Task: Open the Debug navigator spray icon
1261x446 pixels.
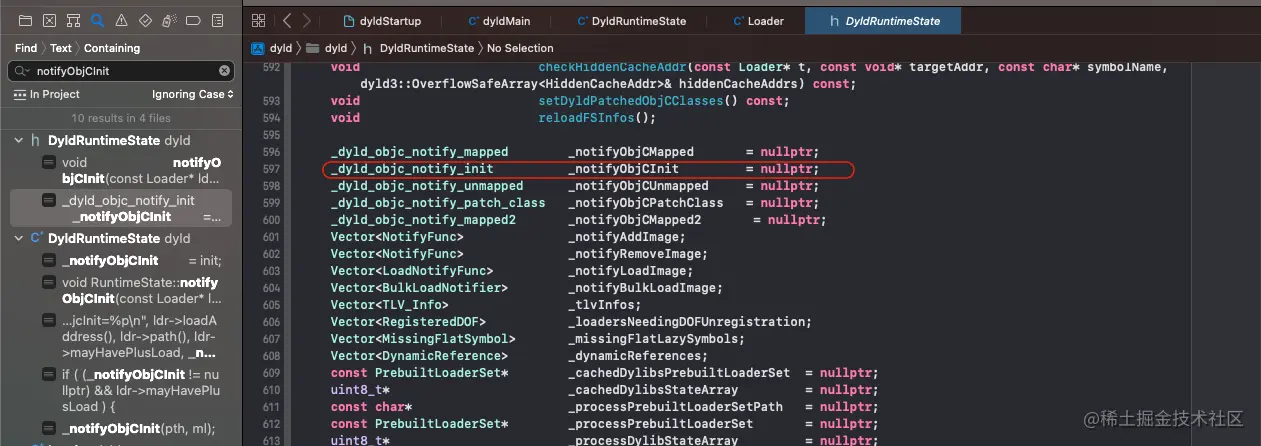Action: pos(168,20)
